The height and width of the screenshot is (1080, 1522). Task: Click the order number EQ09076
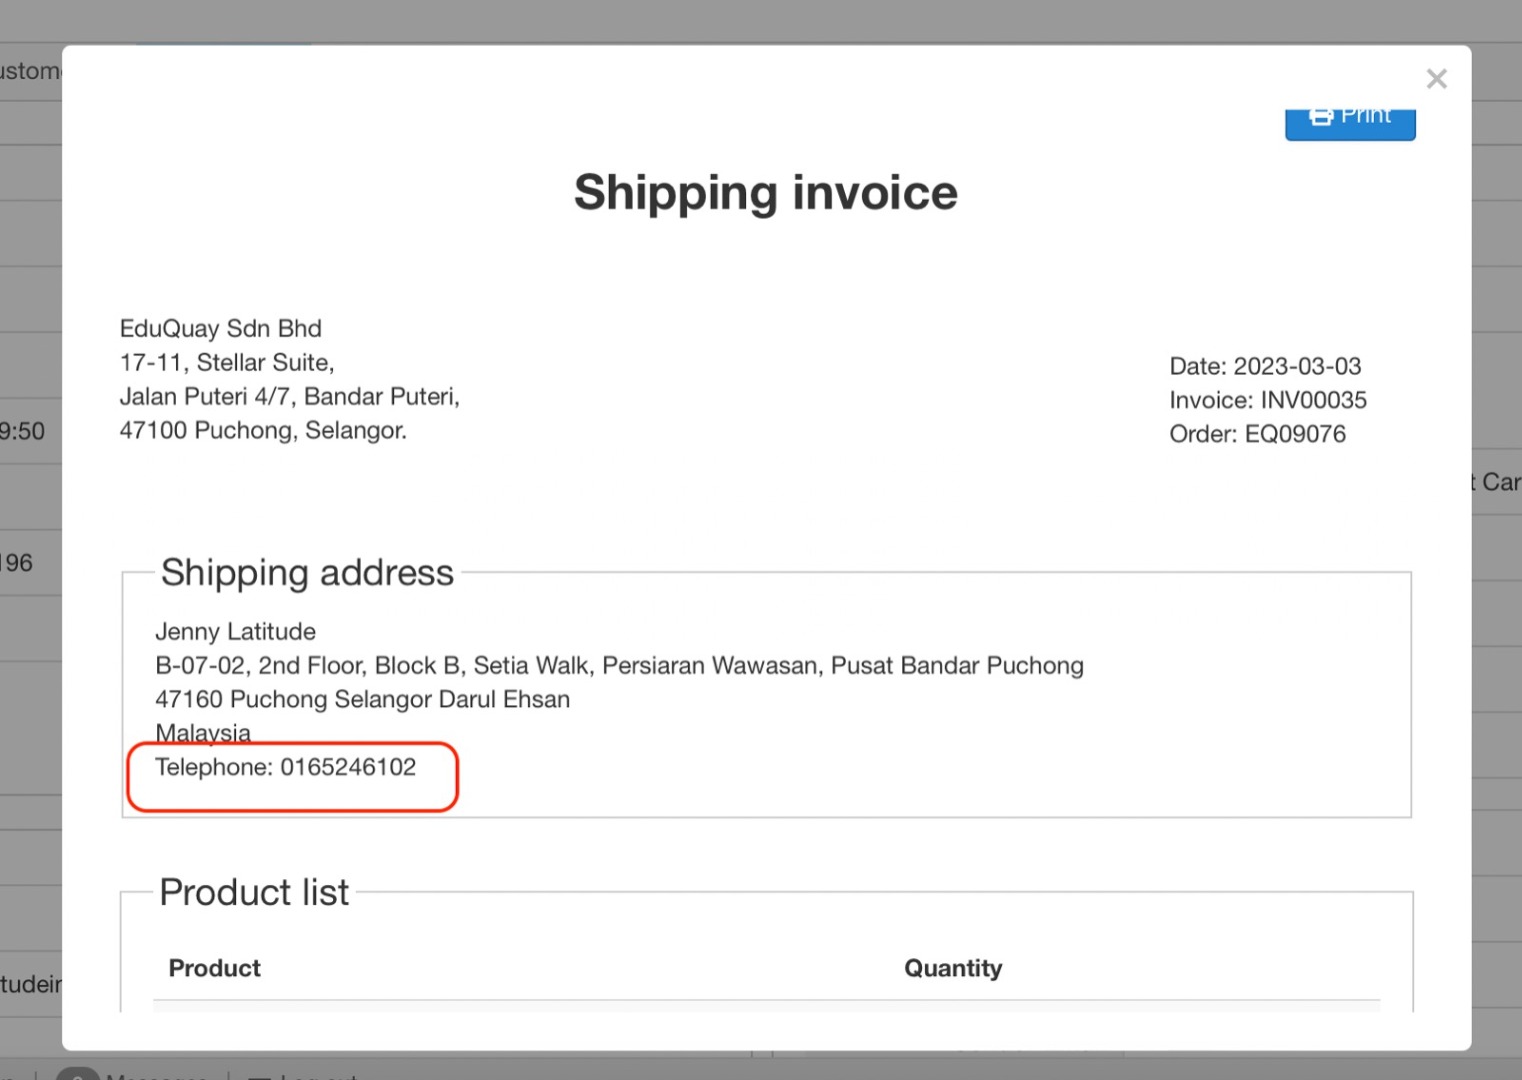coord(1294,434)
